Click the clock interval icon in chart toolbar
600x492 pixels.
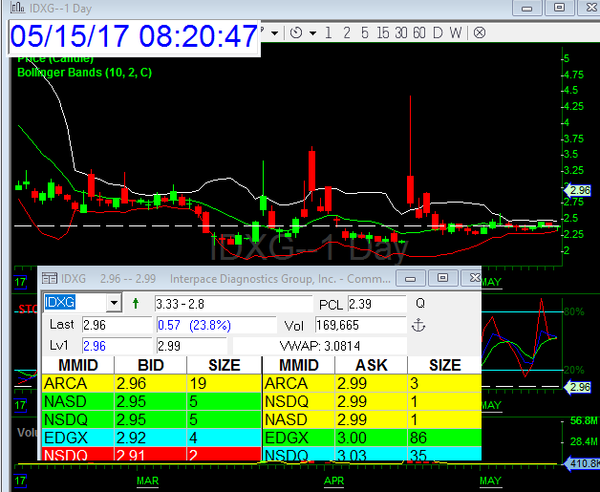point(297,32)
